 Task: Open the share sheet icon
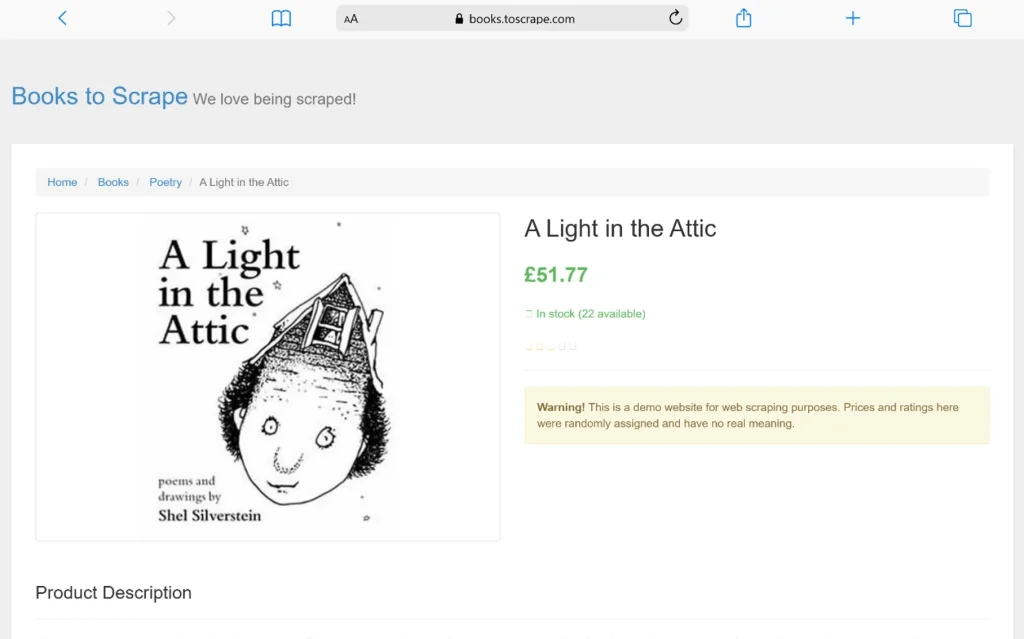[x=744, y=18]
